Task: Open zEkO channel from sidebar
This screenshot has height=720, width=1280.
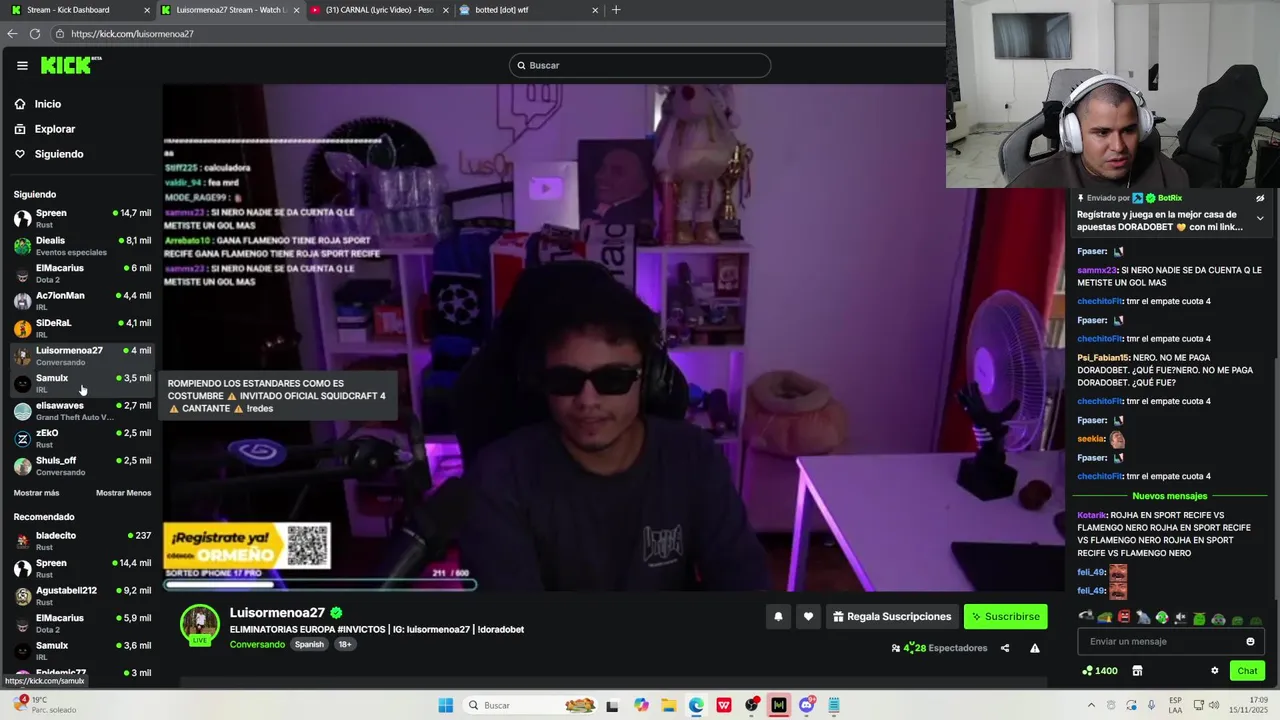Action: click(x=82, y=438)
